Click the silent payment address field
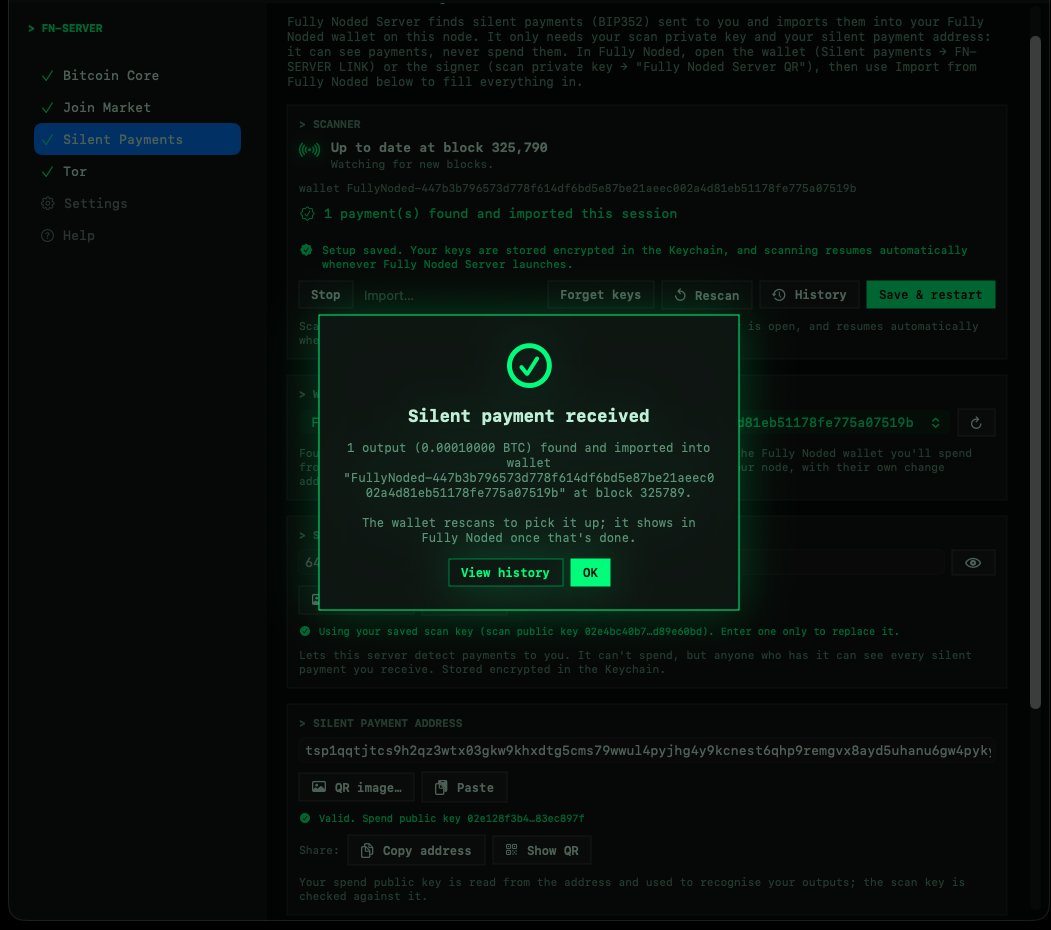 click(647, 751)
